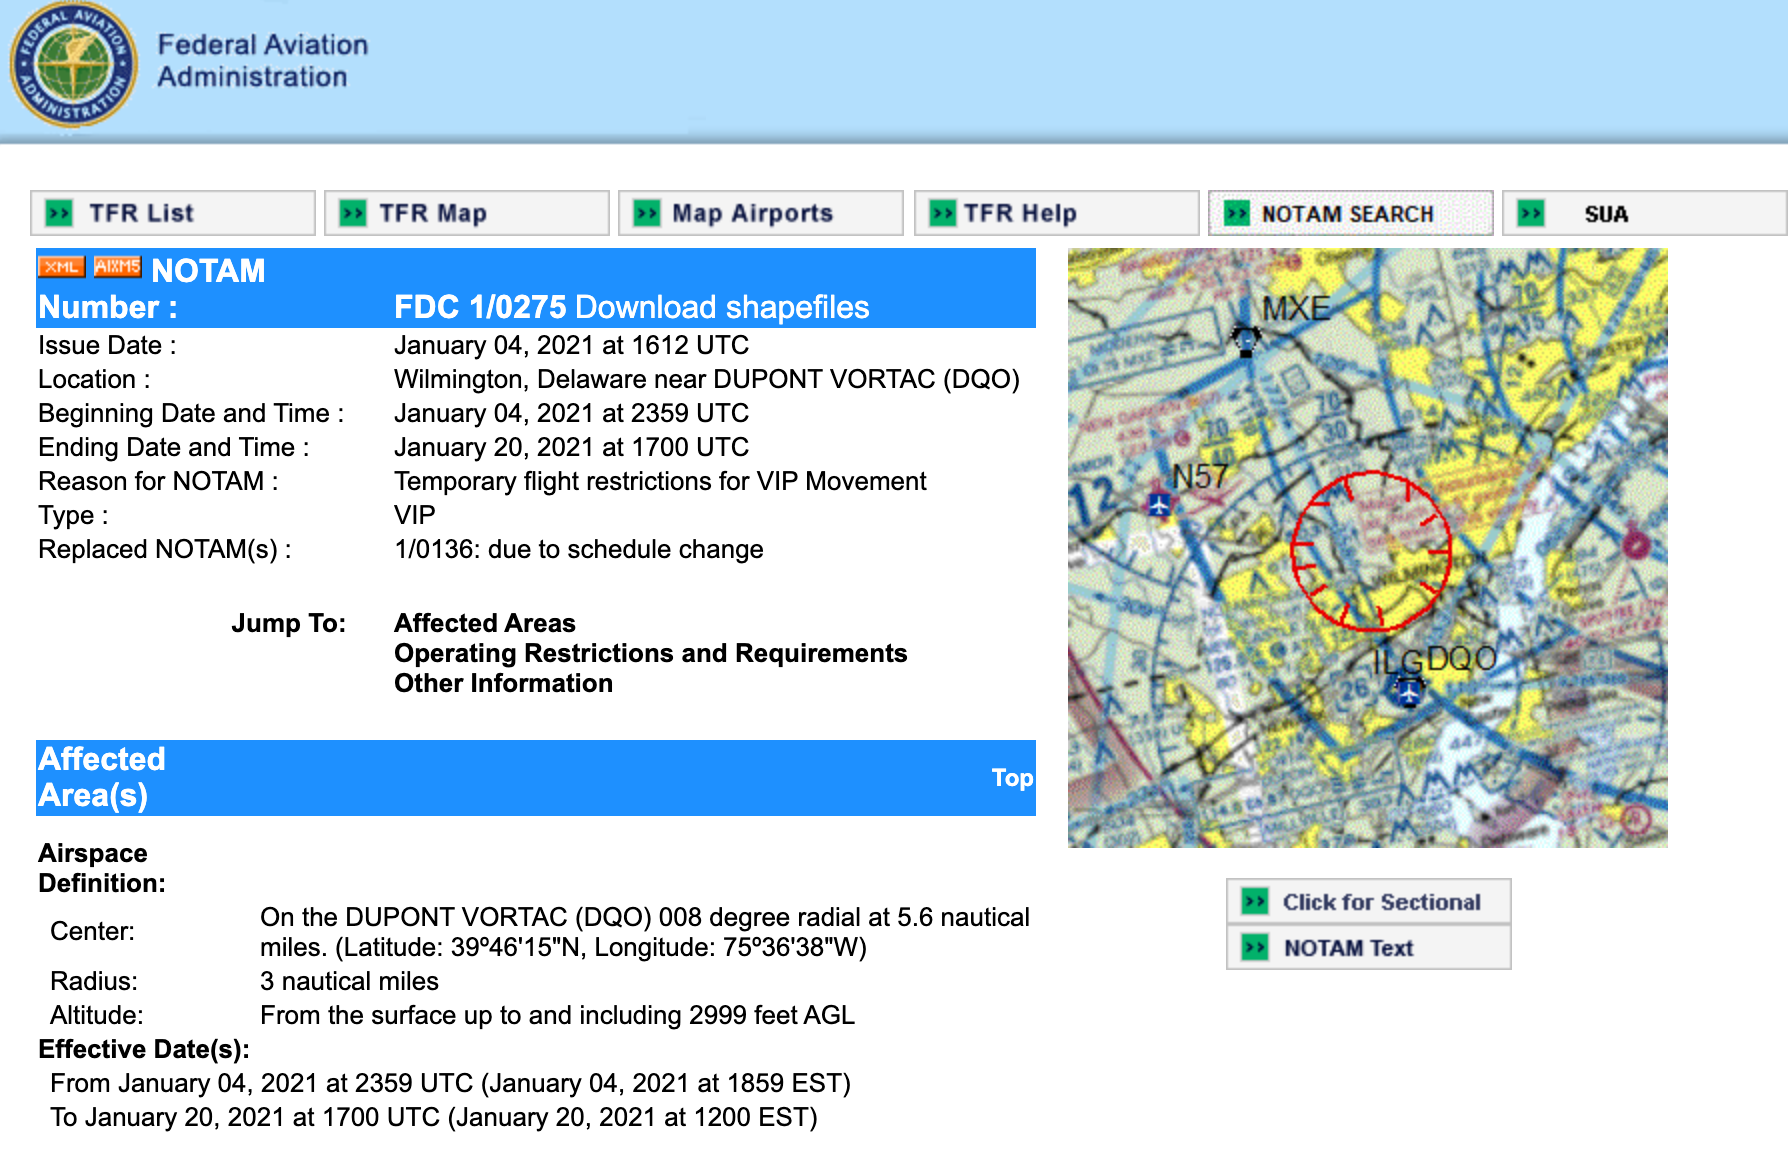
Task: Go to the TFR Map page
Action: 467,213
